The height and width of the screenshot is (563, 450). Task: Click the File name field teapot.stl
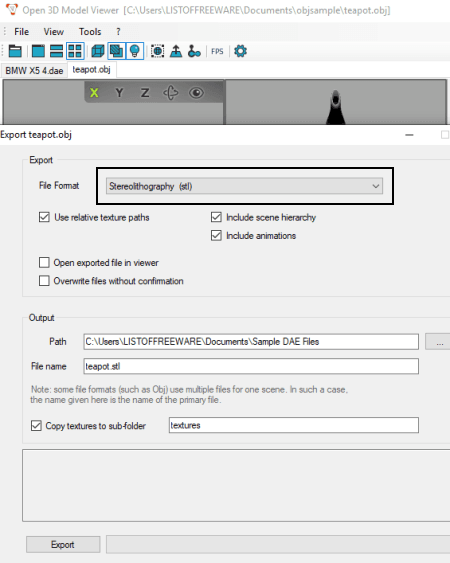251,366
